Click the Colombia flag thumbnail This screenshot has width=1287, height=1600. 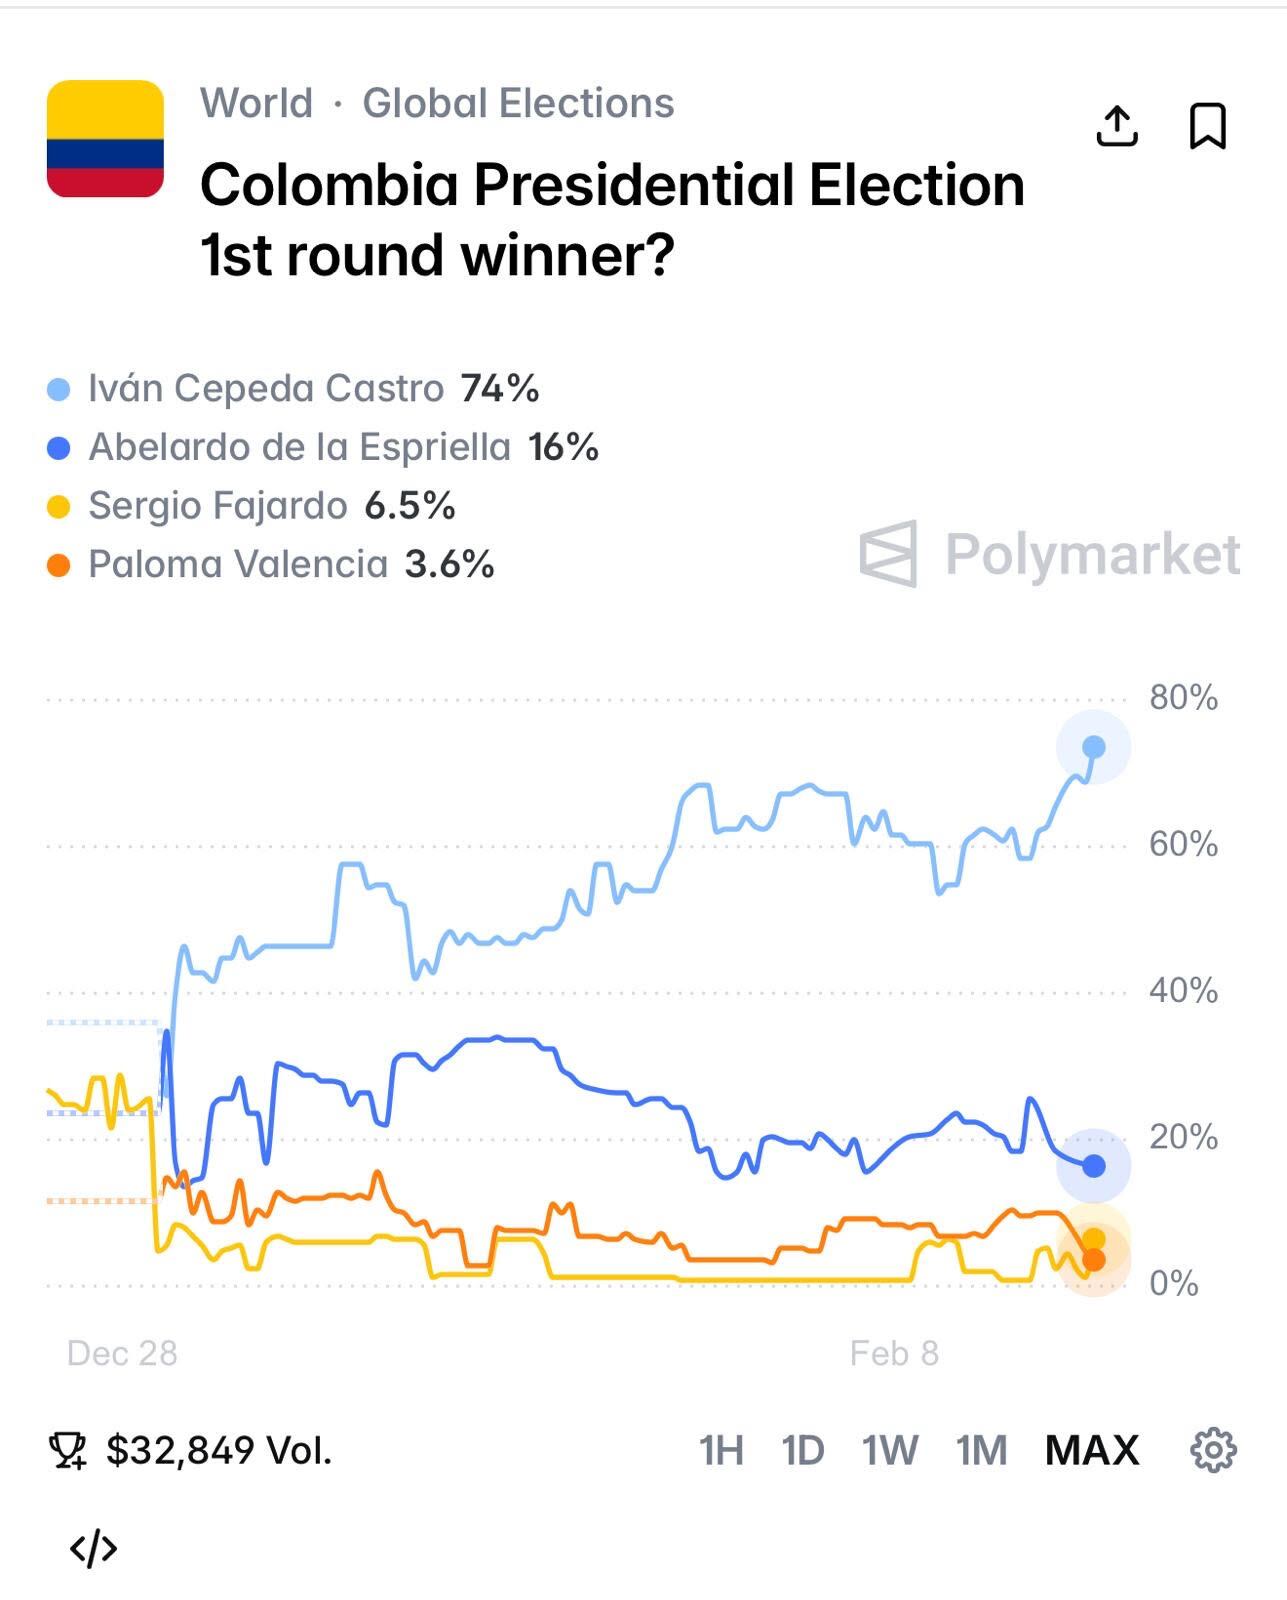(x=105, y=139)
